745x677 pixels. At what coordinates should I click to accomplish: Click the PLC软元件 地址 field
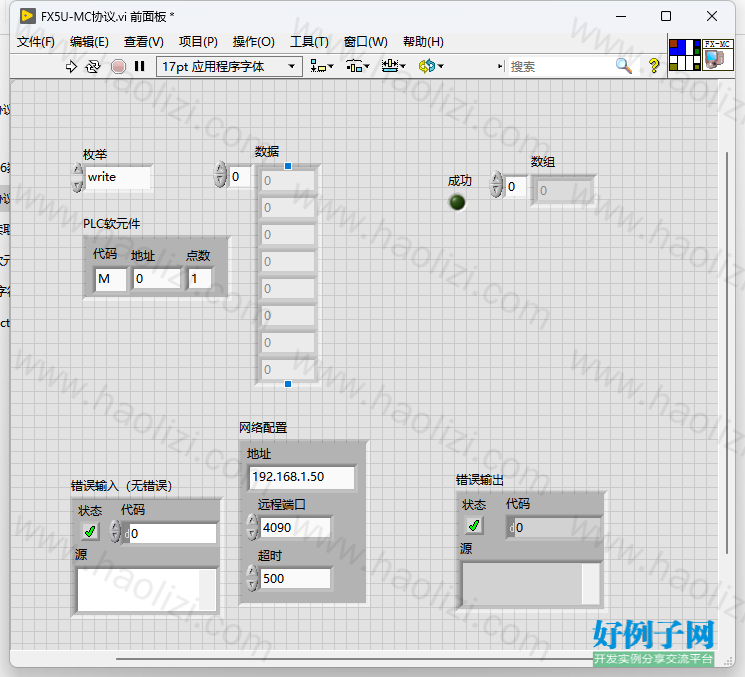tap(157, 279)
